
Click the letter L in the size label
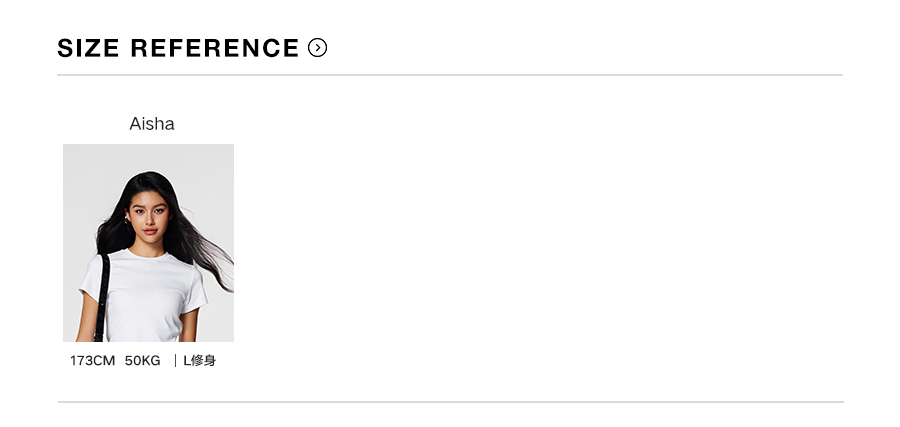pyautogui.click(x=187, y=361)
